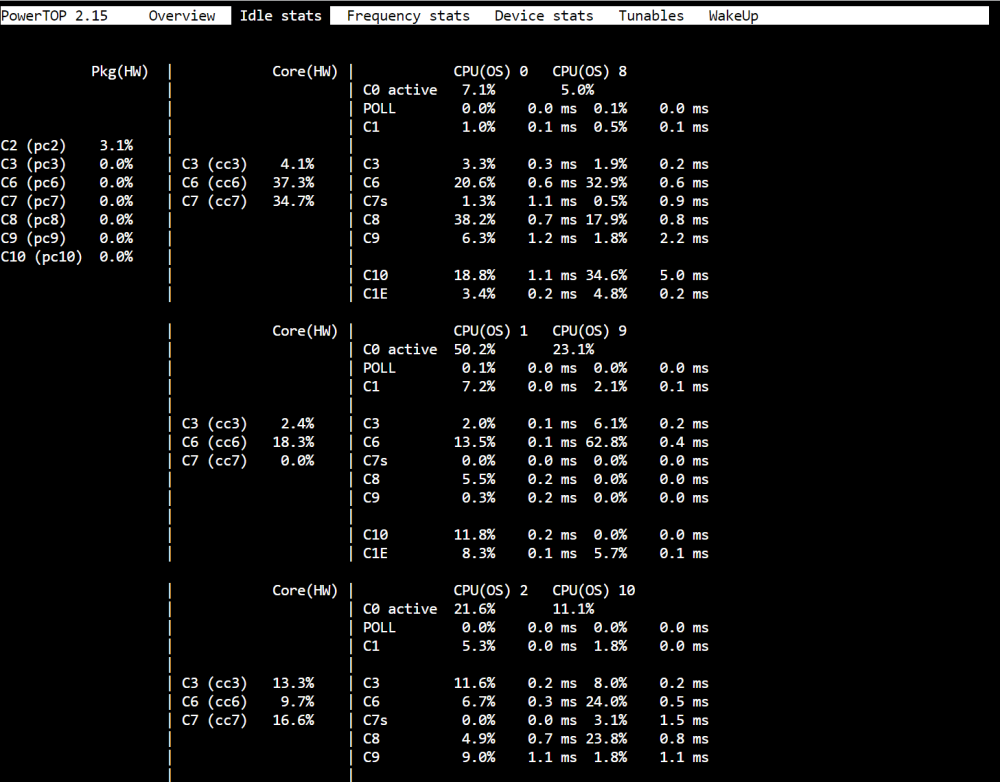1000x782 pixels.
Task: Switch to the WakeUp tab
Action: (733, 15)
